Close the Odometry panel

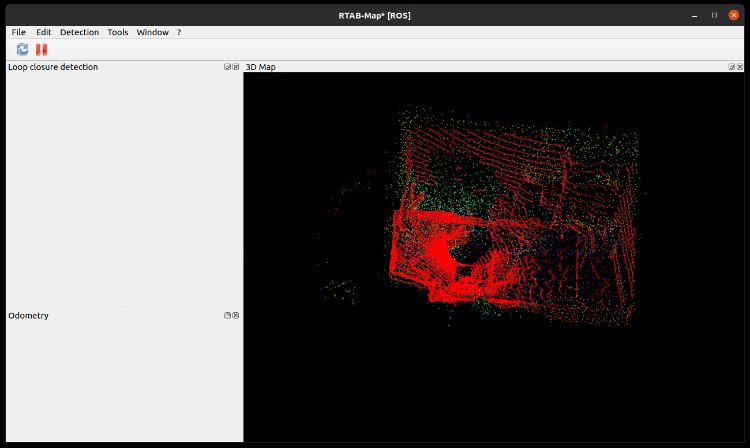[x=236, y=315]
